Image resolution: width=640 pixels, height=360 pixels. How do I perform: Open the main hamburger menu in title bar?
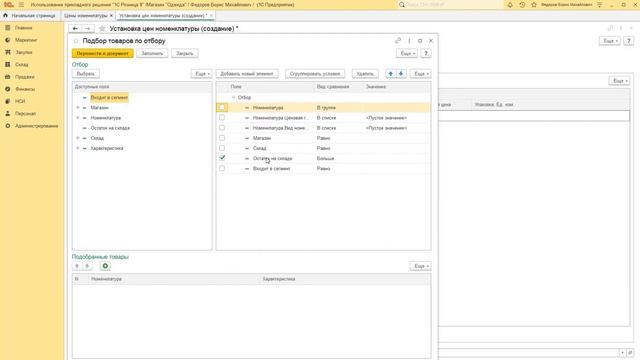click(x=21, y=4)
